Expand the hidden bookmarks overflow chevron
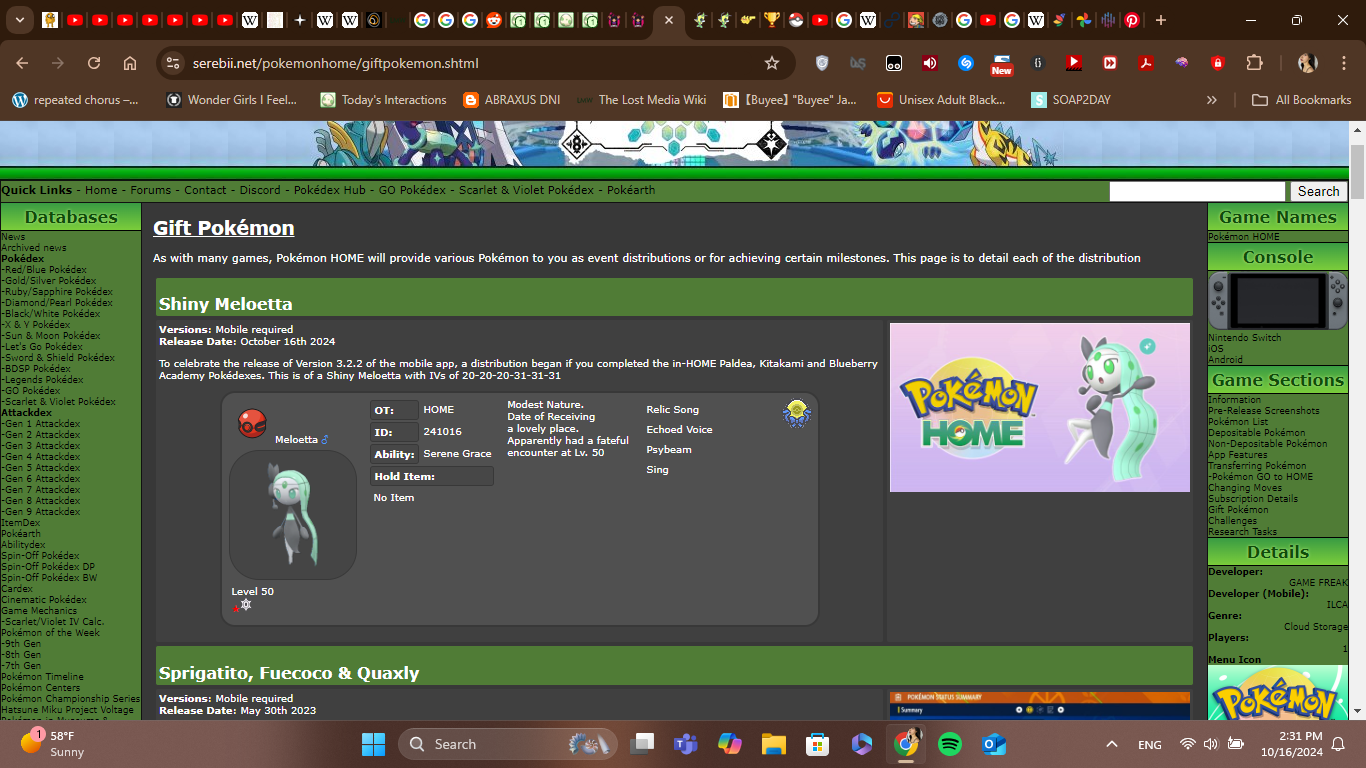The image size is (1366, 768). [x=1212, y=100]
